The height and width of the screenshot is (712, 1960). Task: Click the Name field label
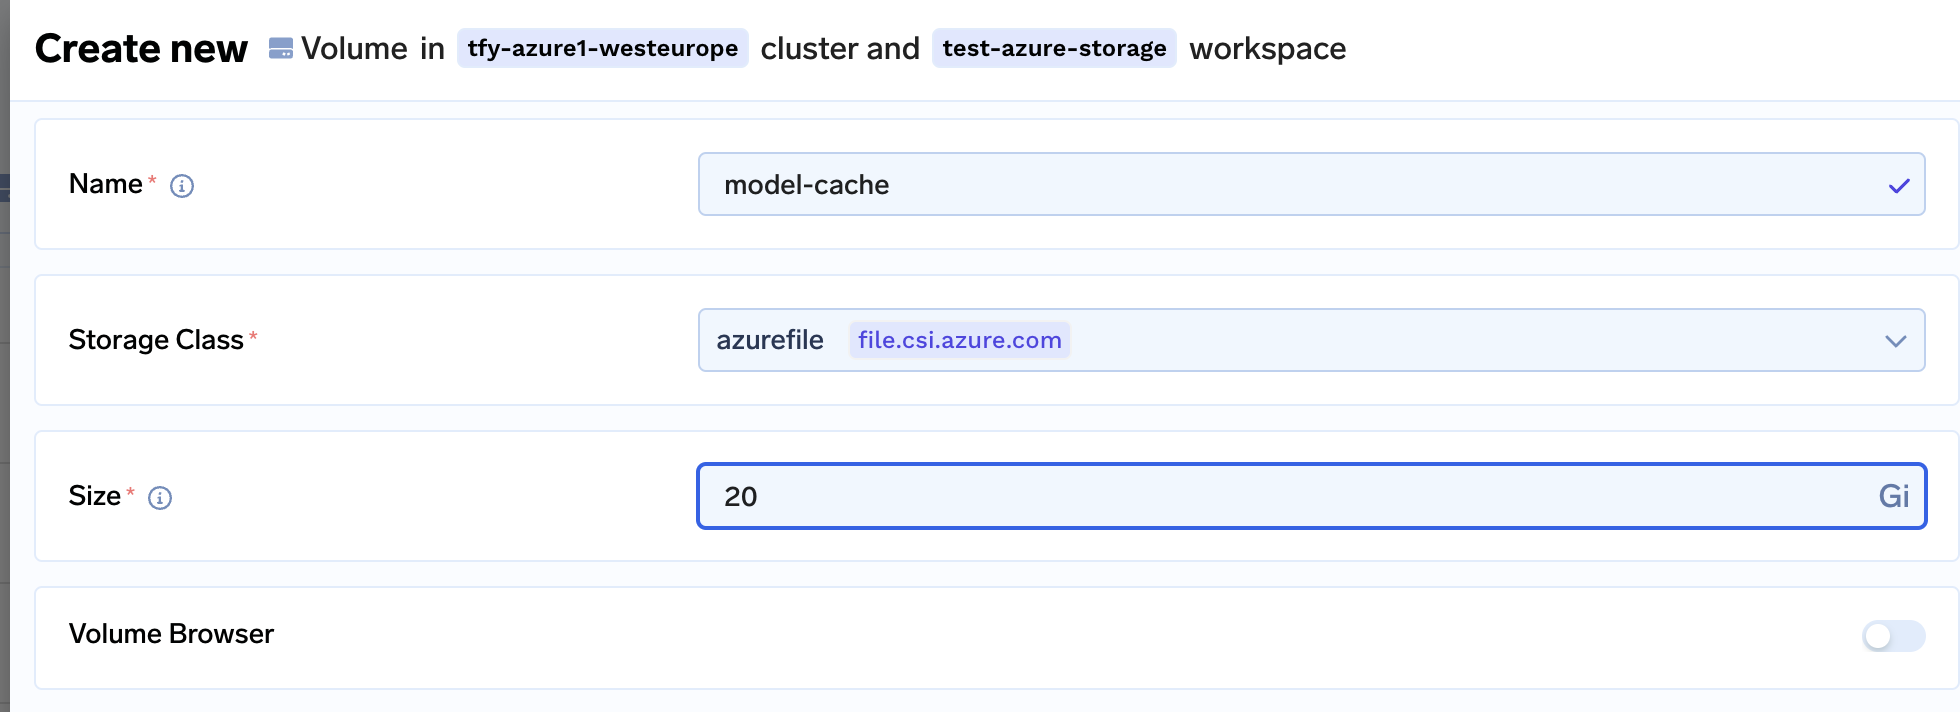105,184
